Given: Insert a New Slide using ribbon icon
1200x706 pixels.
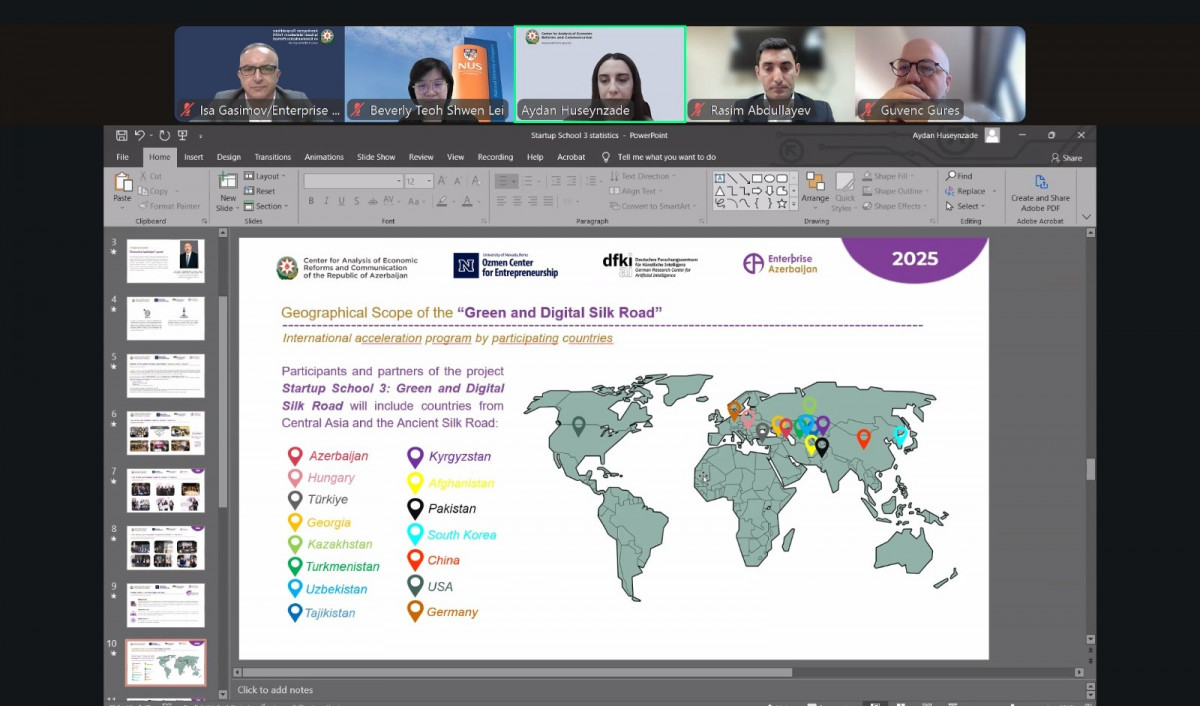Looking at the screenshot, I should (x=228, y=183).
